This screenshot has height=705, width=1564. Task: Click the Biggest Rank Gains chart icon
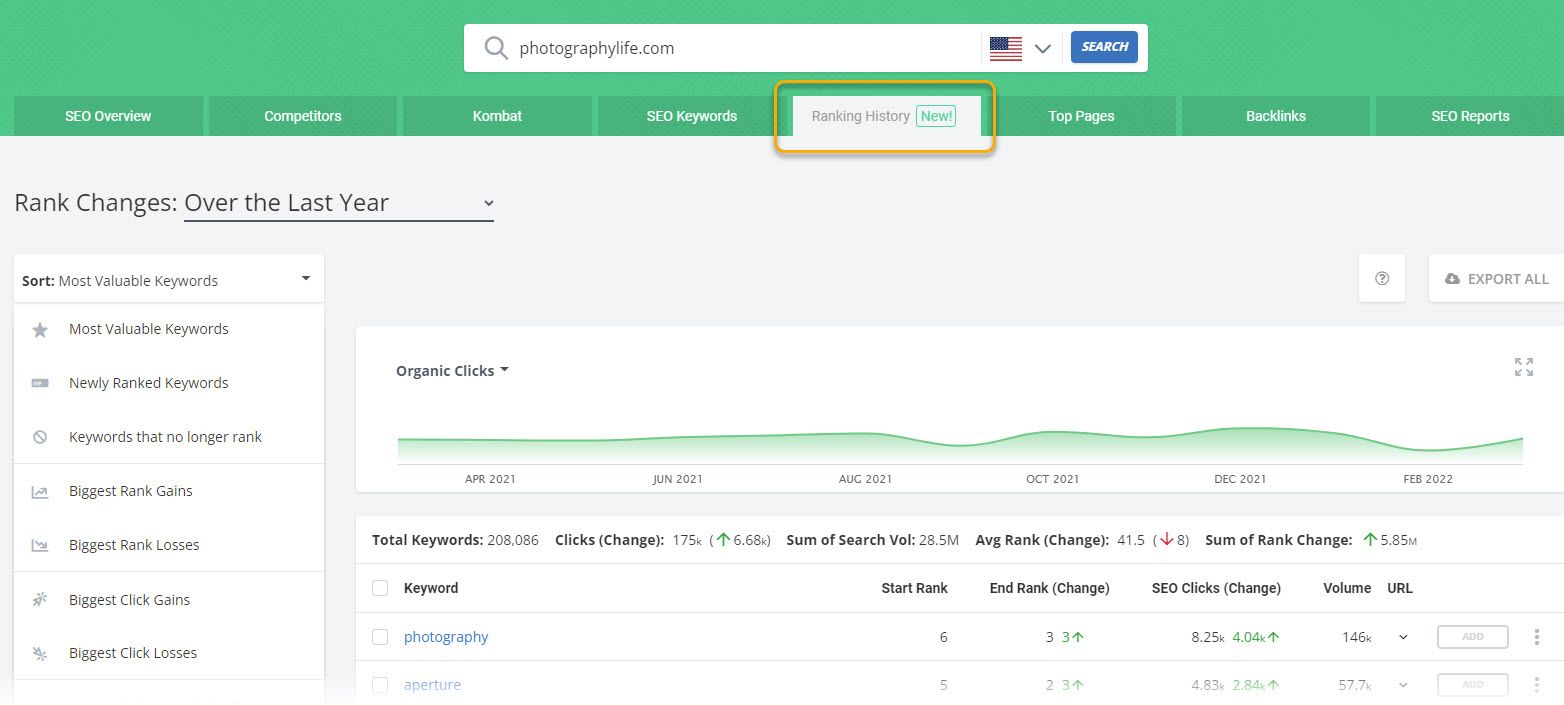click(40, 491)
